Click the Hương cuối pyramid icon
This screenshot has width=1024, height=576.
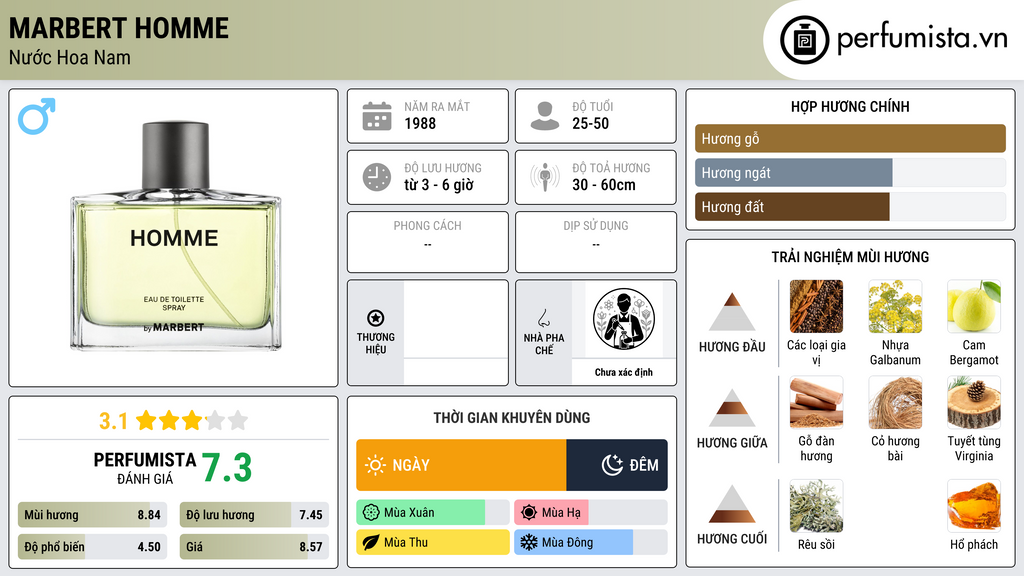[732, 504]
